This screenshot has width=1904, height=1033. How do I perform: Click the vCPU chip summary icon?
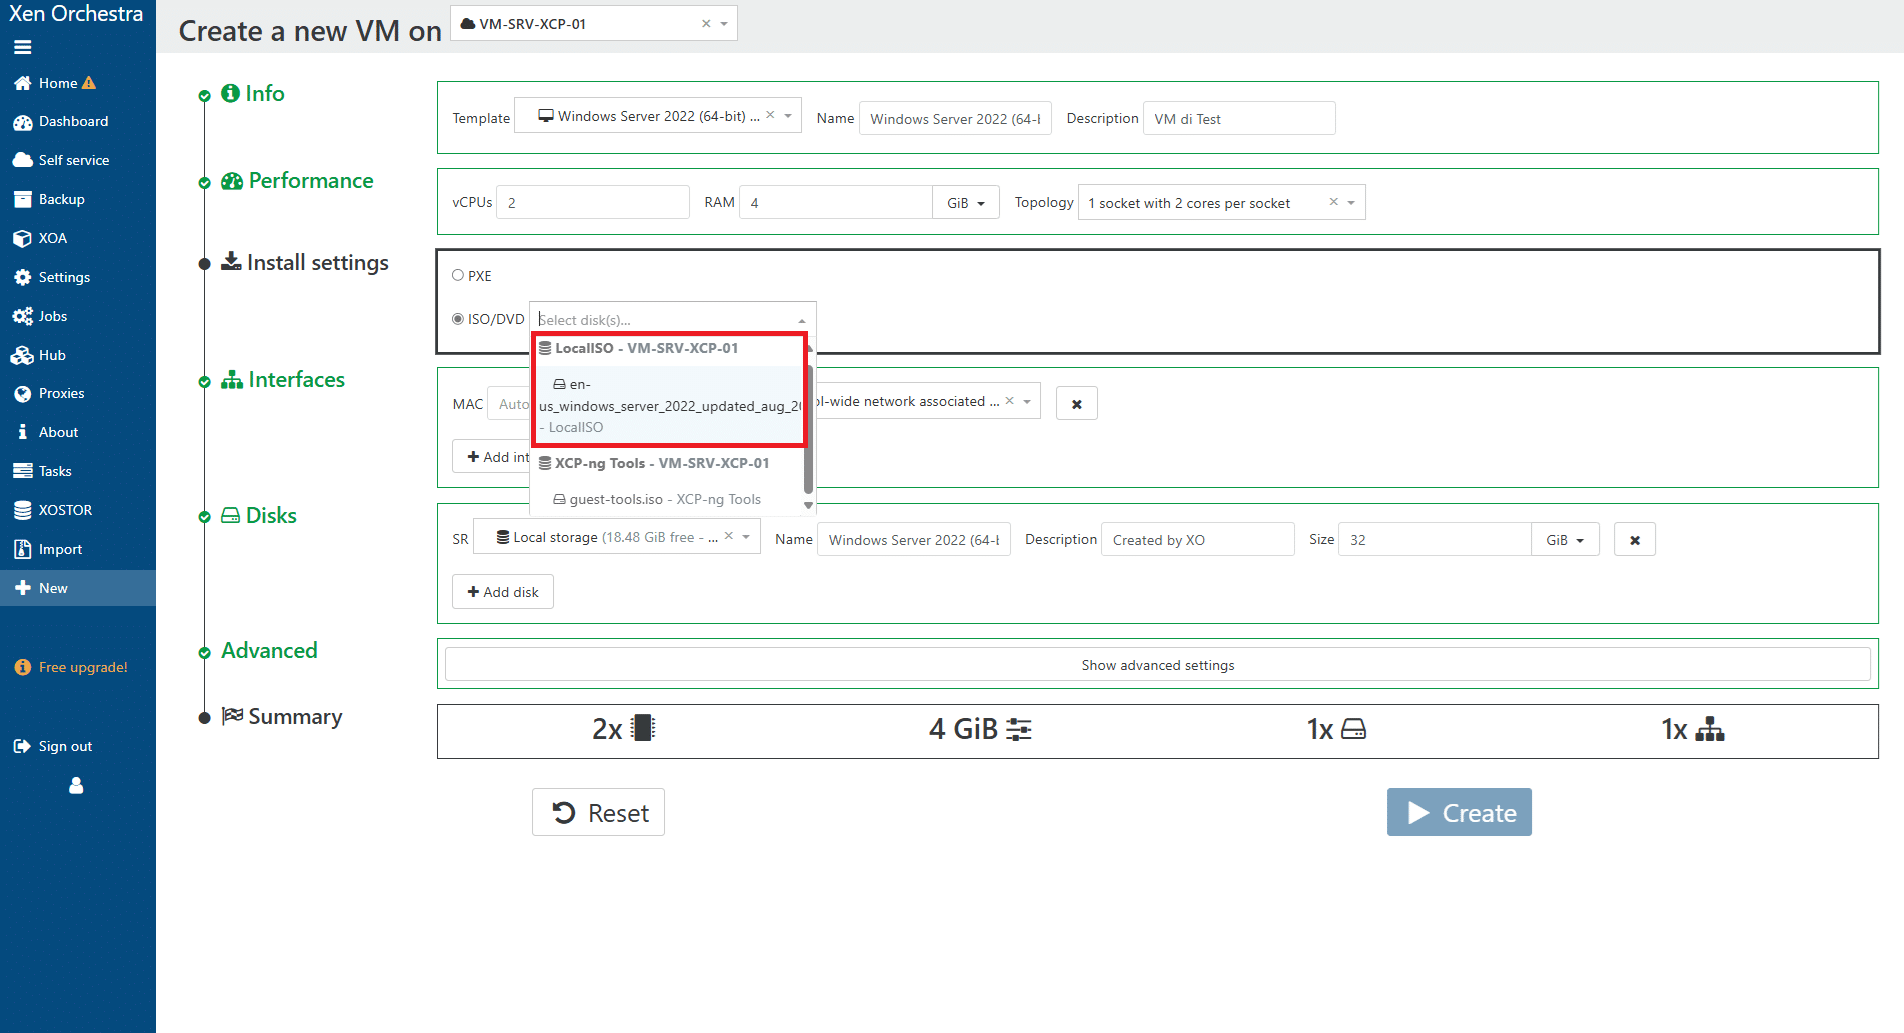click(x=643, y=728)
